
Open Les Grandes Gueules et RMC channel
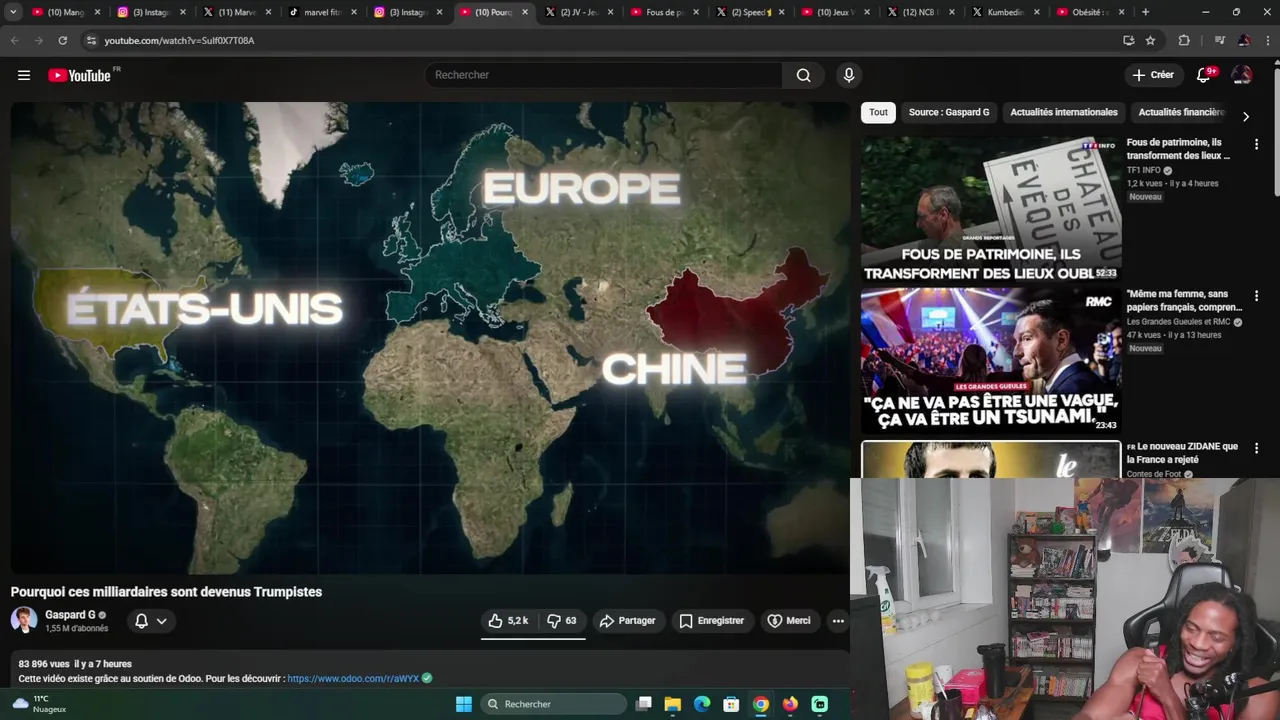coord(1178,322)
